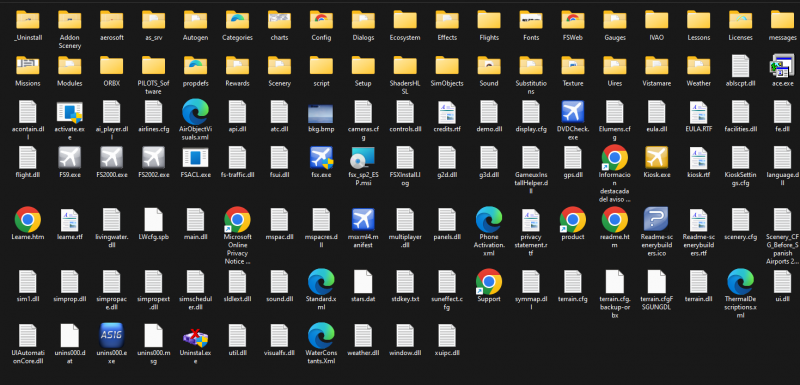Select the DVDCheck.exe icon
Screen dimensions: 800x385
pos(572,111)
